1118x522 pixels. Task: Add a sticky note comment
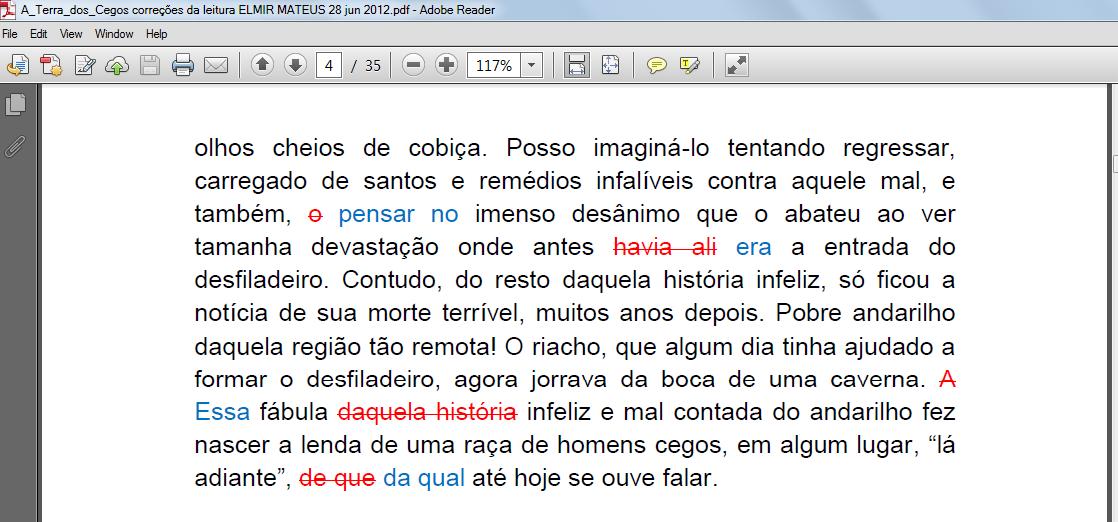tap(657, 66)
